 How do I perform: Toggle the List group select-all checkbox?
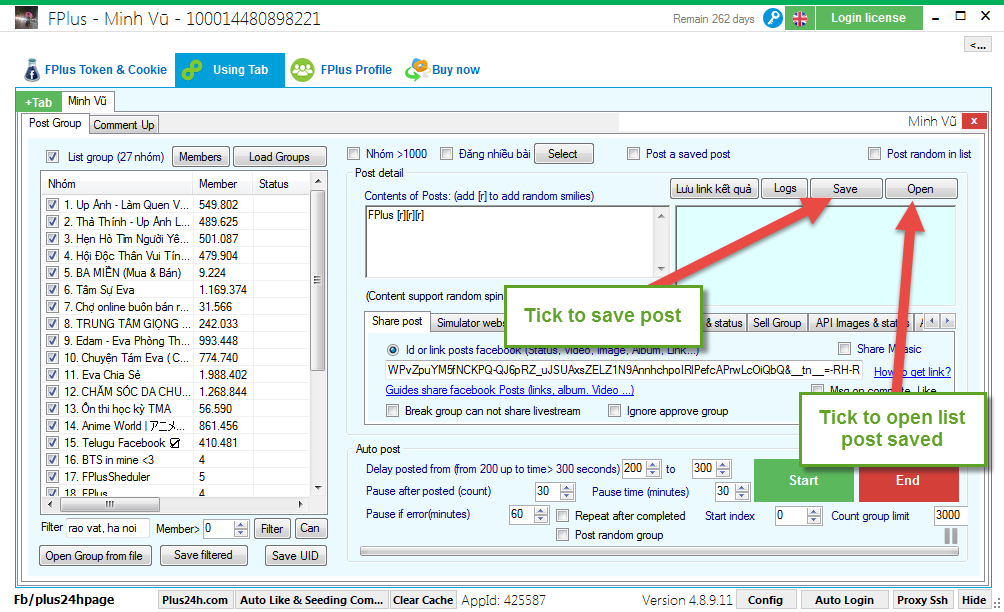pos(53,156)
